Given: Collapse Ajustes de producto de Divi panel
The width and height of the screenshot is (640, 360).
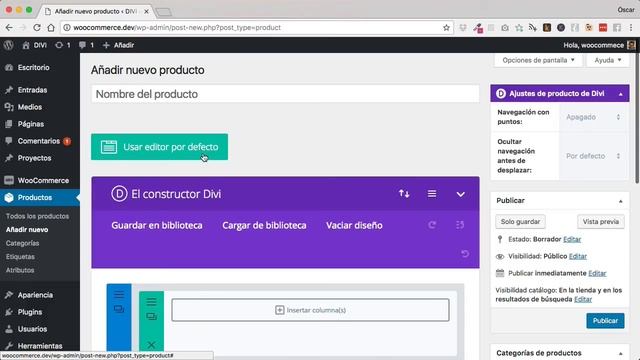Looking at the screenshot, I should pyautogui.click(x=620, y=94).
